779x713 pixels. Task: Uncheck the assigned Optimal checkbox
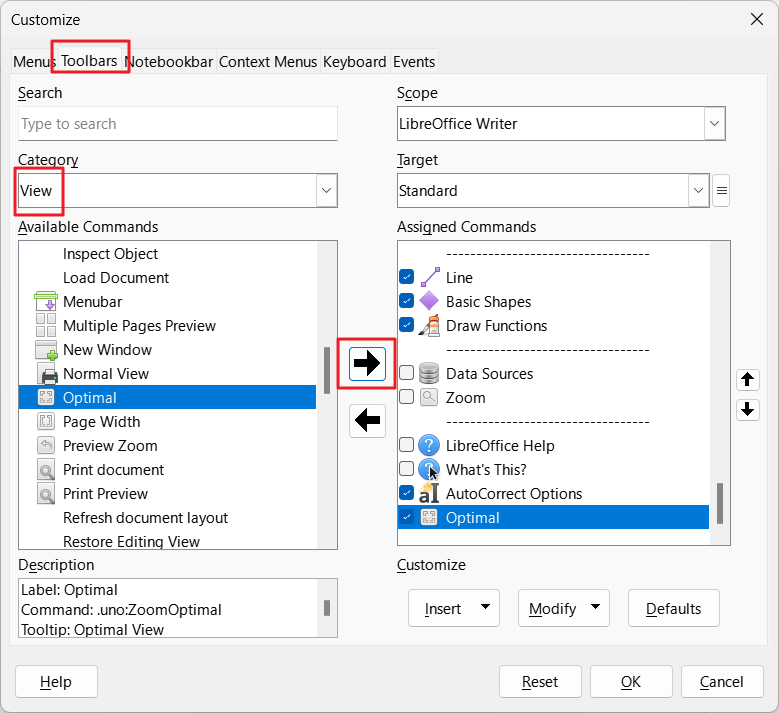(x=406, y=517)
